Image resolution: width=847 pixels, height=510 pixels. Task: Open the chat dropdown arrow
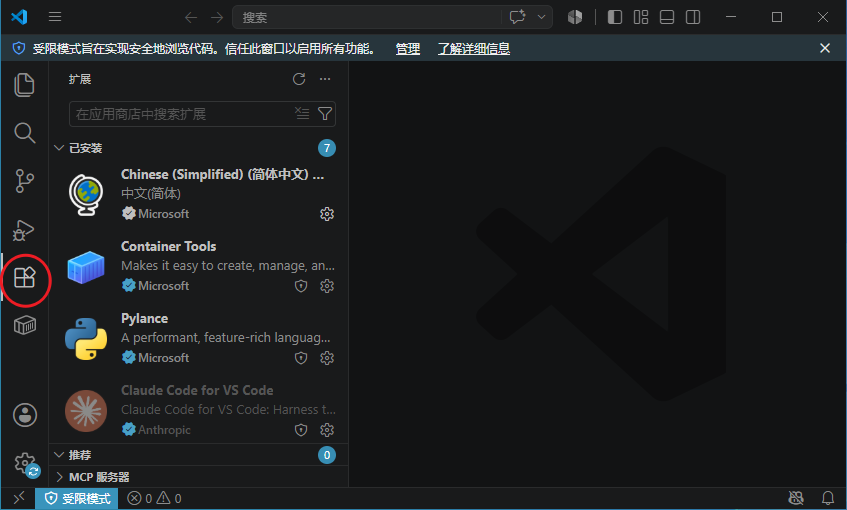click(x=541, y=17)
